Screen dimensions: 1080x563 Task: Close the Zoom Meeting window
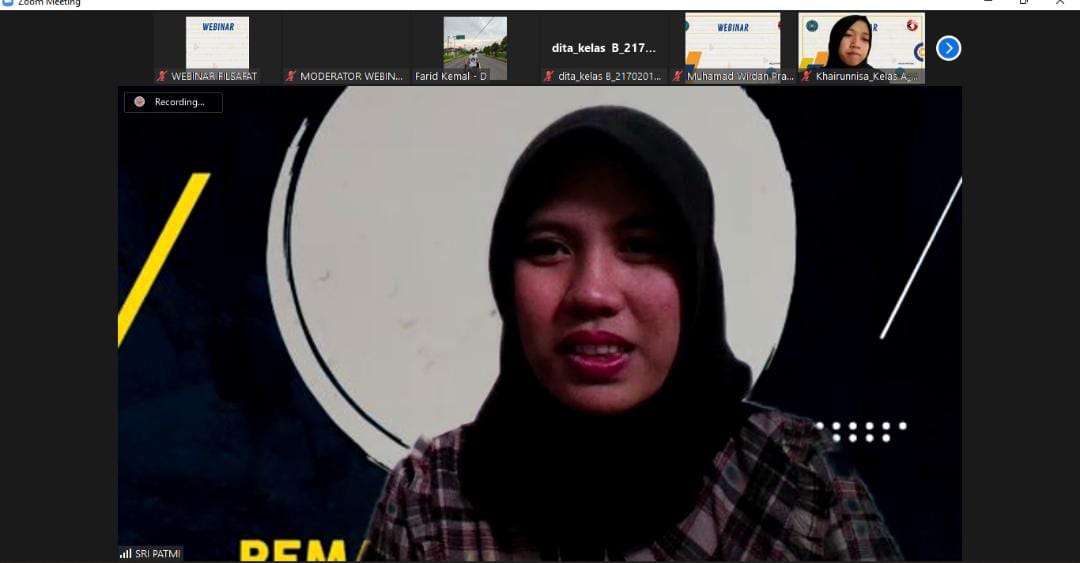click(1059, 2)
